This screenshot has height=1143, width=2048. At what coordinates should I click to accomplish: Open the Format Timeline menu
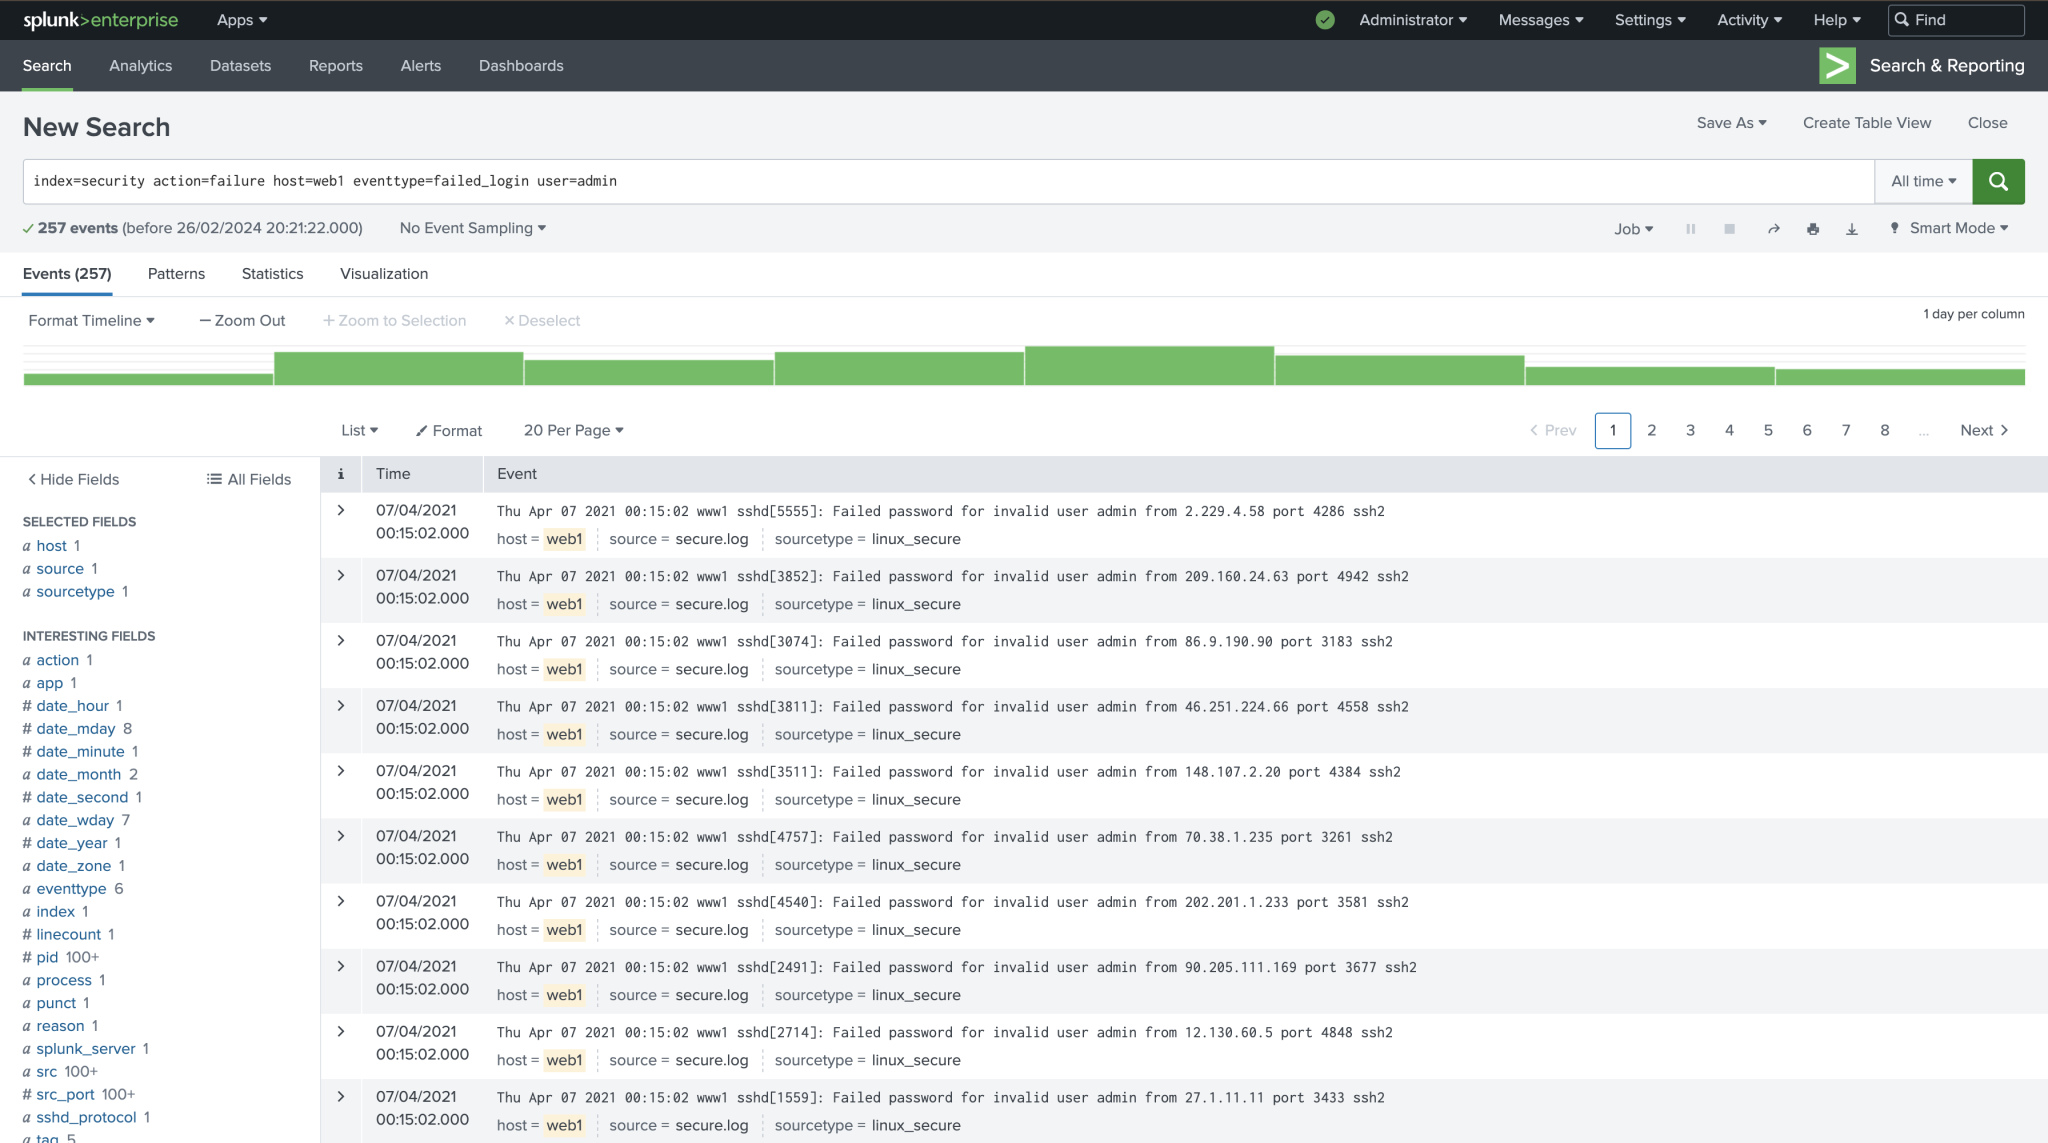click(91, 320)
